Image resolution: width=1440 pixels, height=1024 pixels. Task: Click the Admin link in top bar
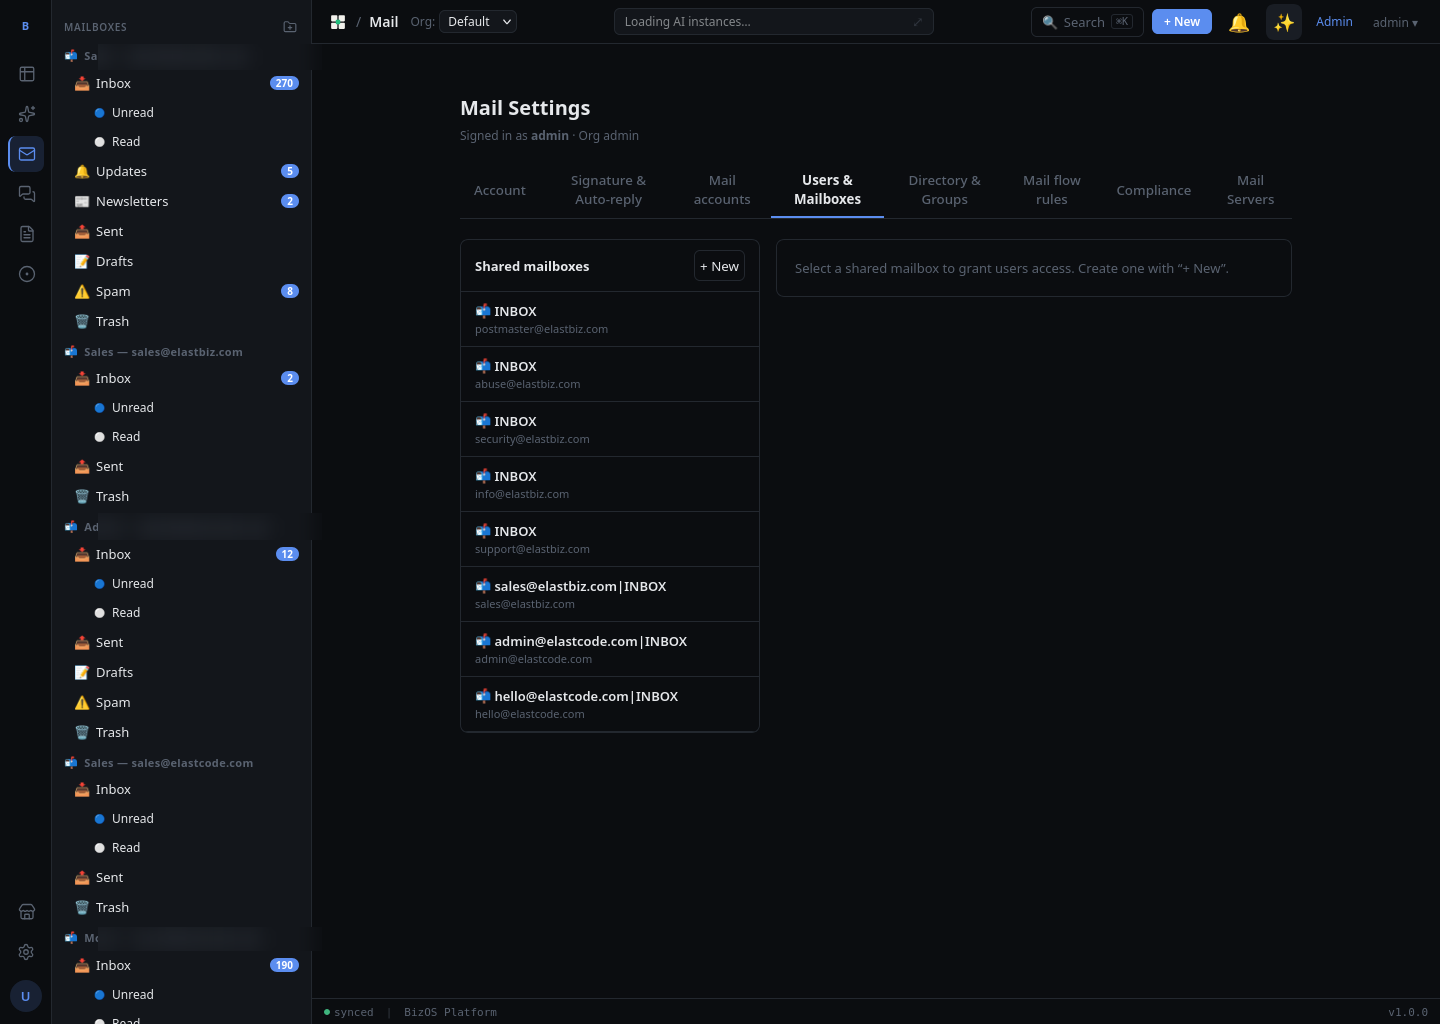(1334, 22)
